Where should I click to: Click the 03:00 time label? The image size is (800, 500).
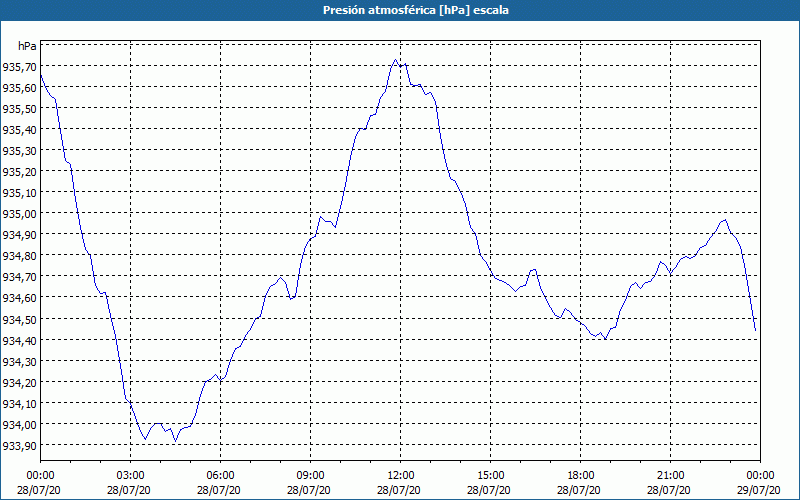point(130,476)
